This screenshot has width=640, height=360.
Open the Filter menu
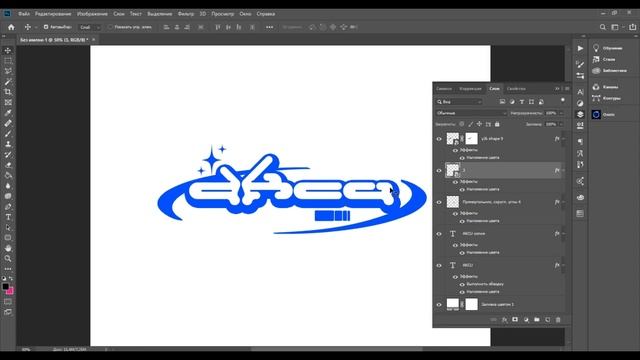point(186,14)
